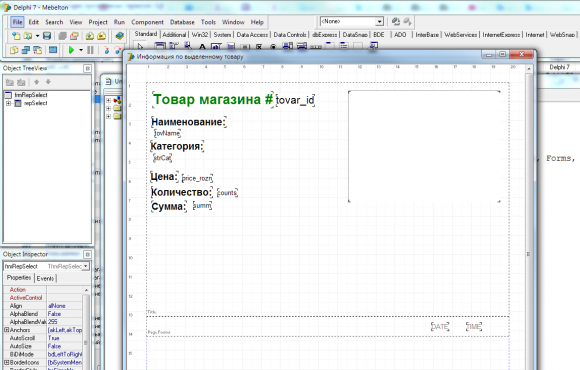Click the Save floppy disk icon
580x370 pixels.
click(x=47, y=36)
